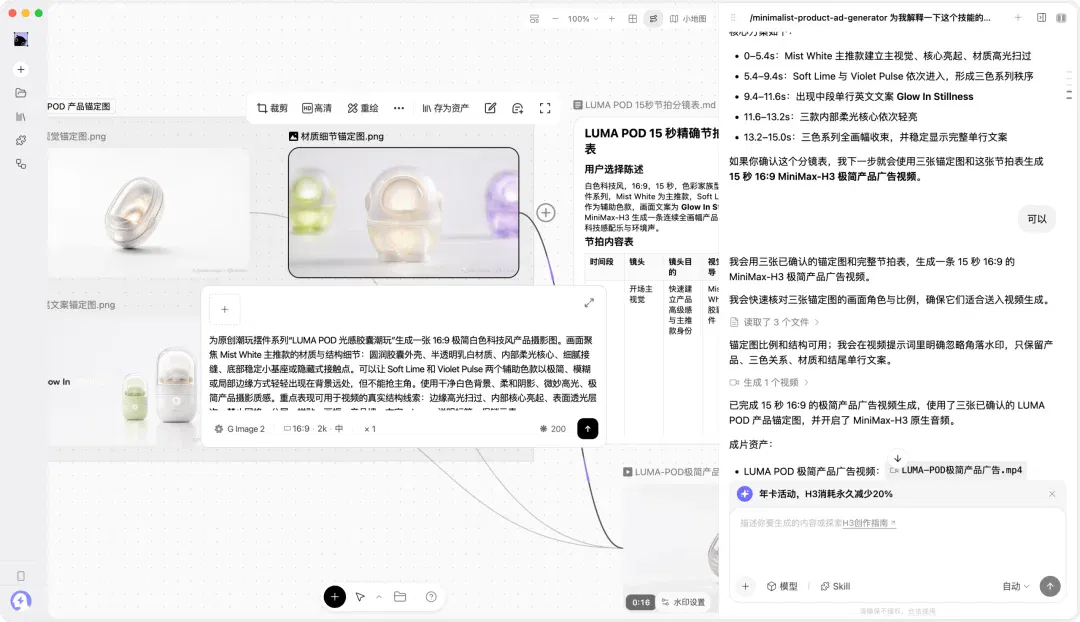1080x622 pixels.
Task: Open the G Image 2 model selector
Action: [x=239, y=428]
